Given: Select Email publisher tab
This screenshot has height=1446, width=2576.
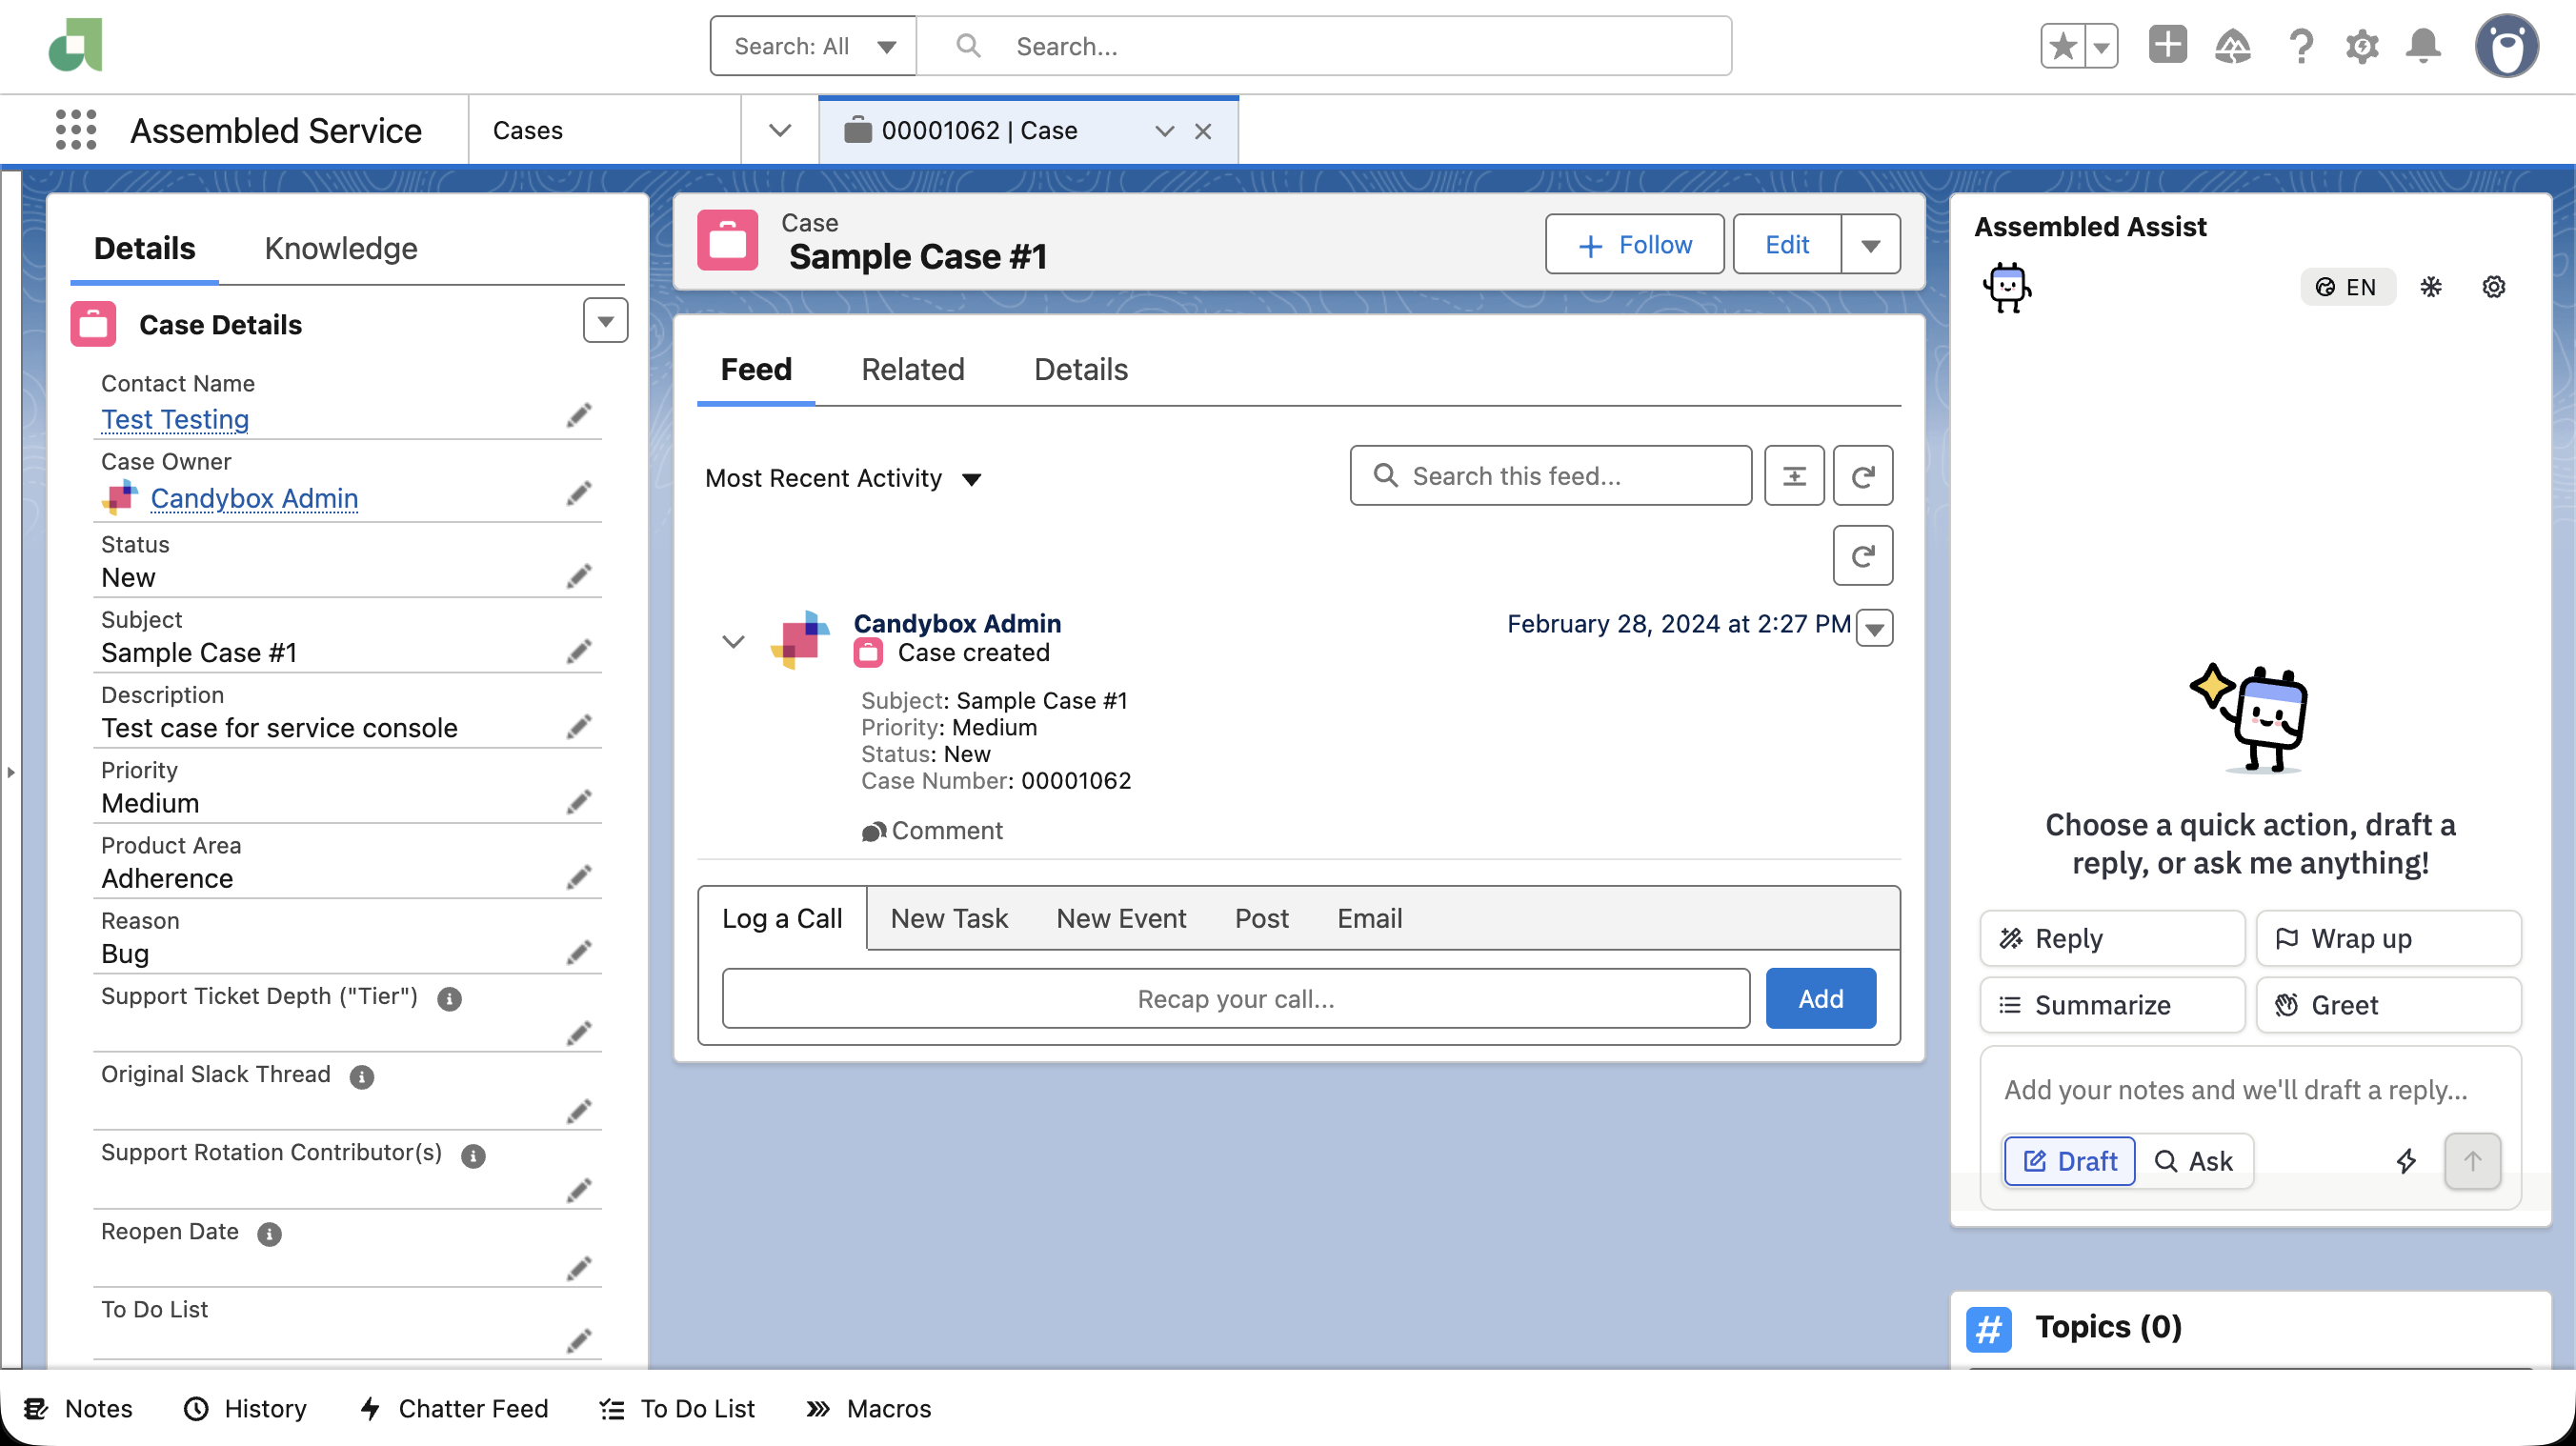Looking at the screenshot, I should (1369, 918).
